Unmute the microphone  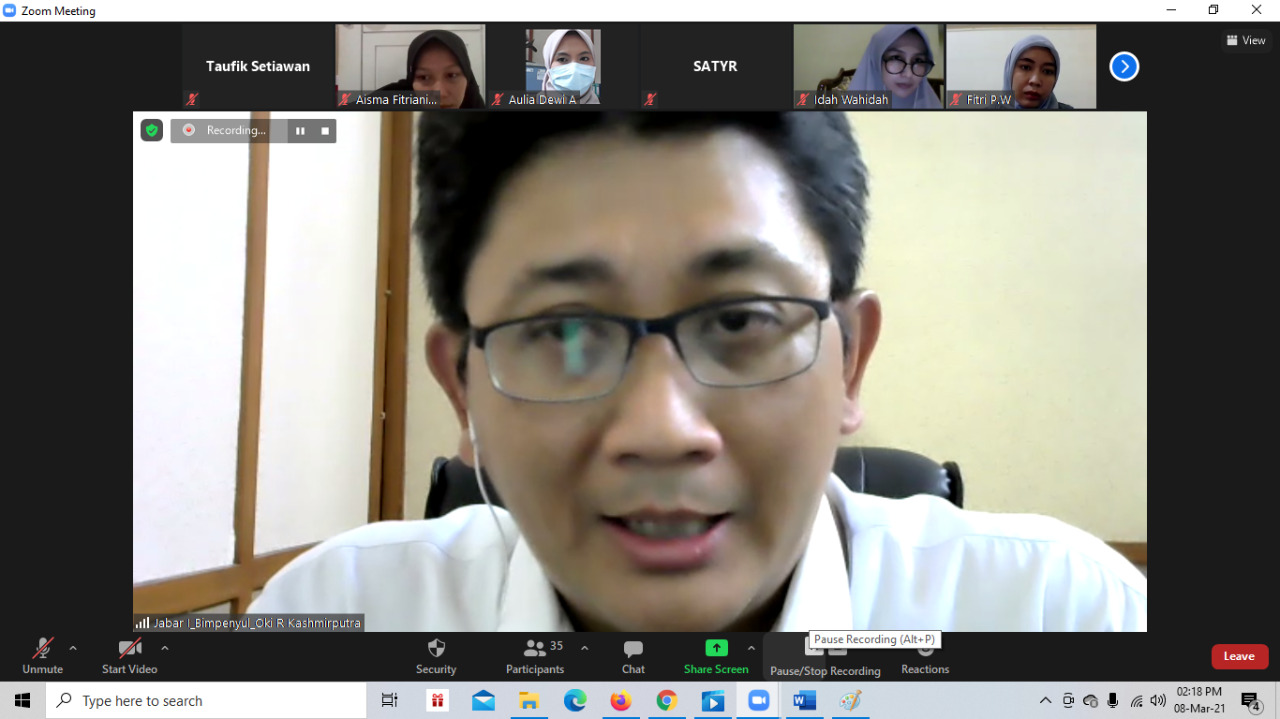pos(42,656)
